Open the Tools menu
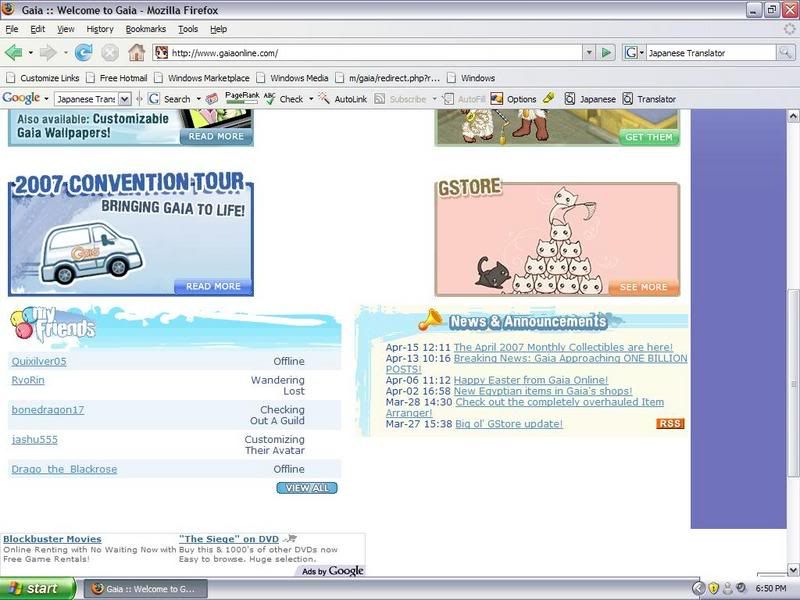Screen dimensions: 800x600 pyautogui.click(x=188, y=29)
